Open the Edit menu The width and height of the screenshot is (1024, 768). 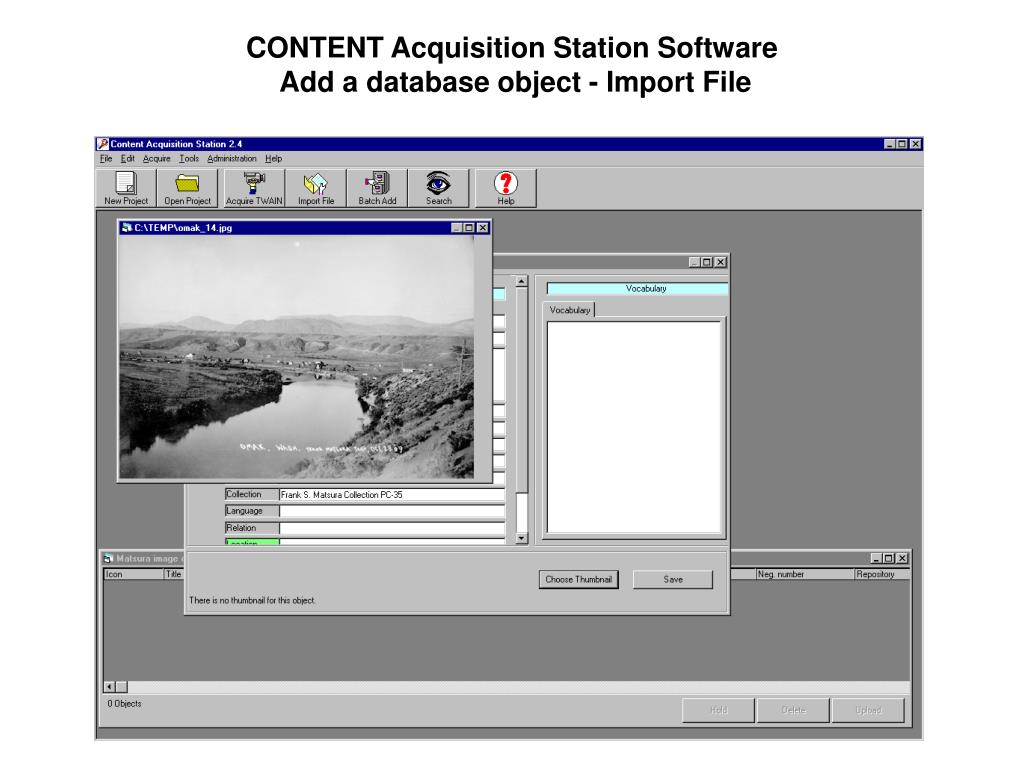pyautogui.click(x=127, y=159)
